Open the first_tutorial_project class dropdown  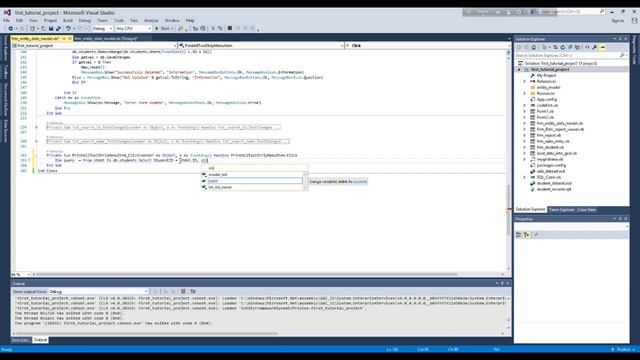coord(95,46)
